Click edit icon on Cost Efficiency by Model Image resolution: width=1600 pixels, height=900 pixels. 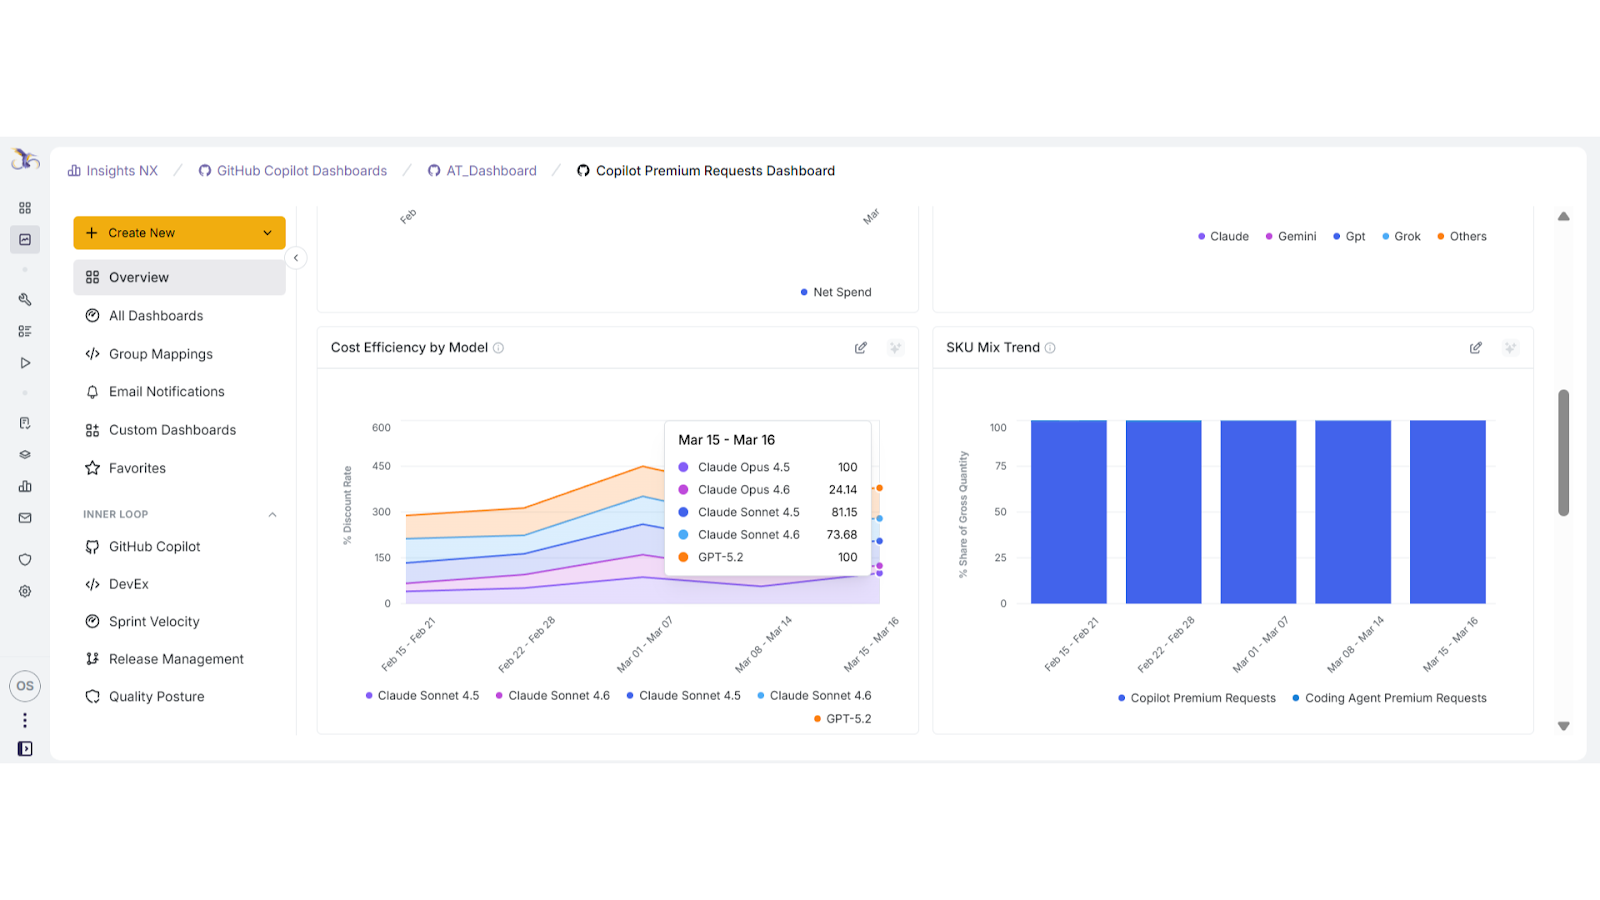[x=860, y=348]
